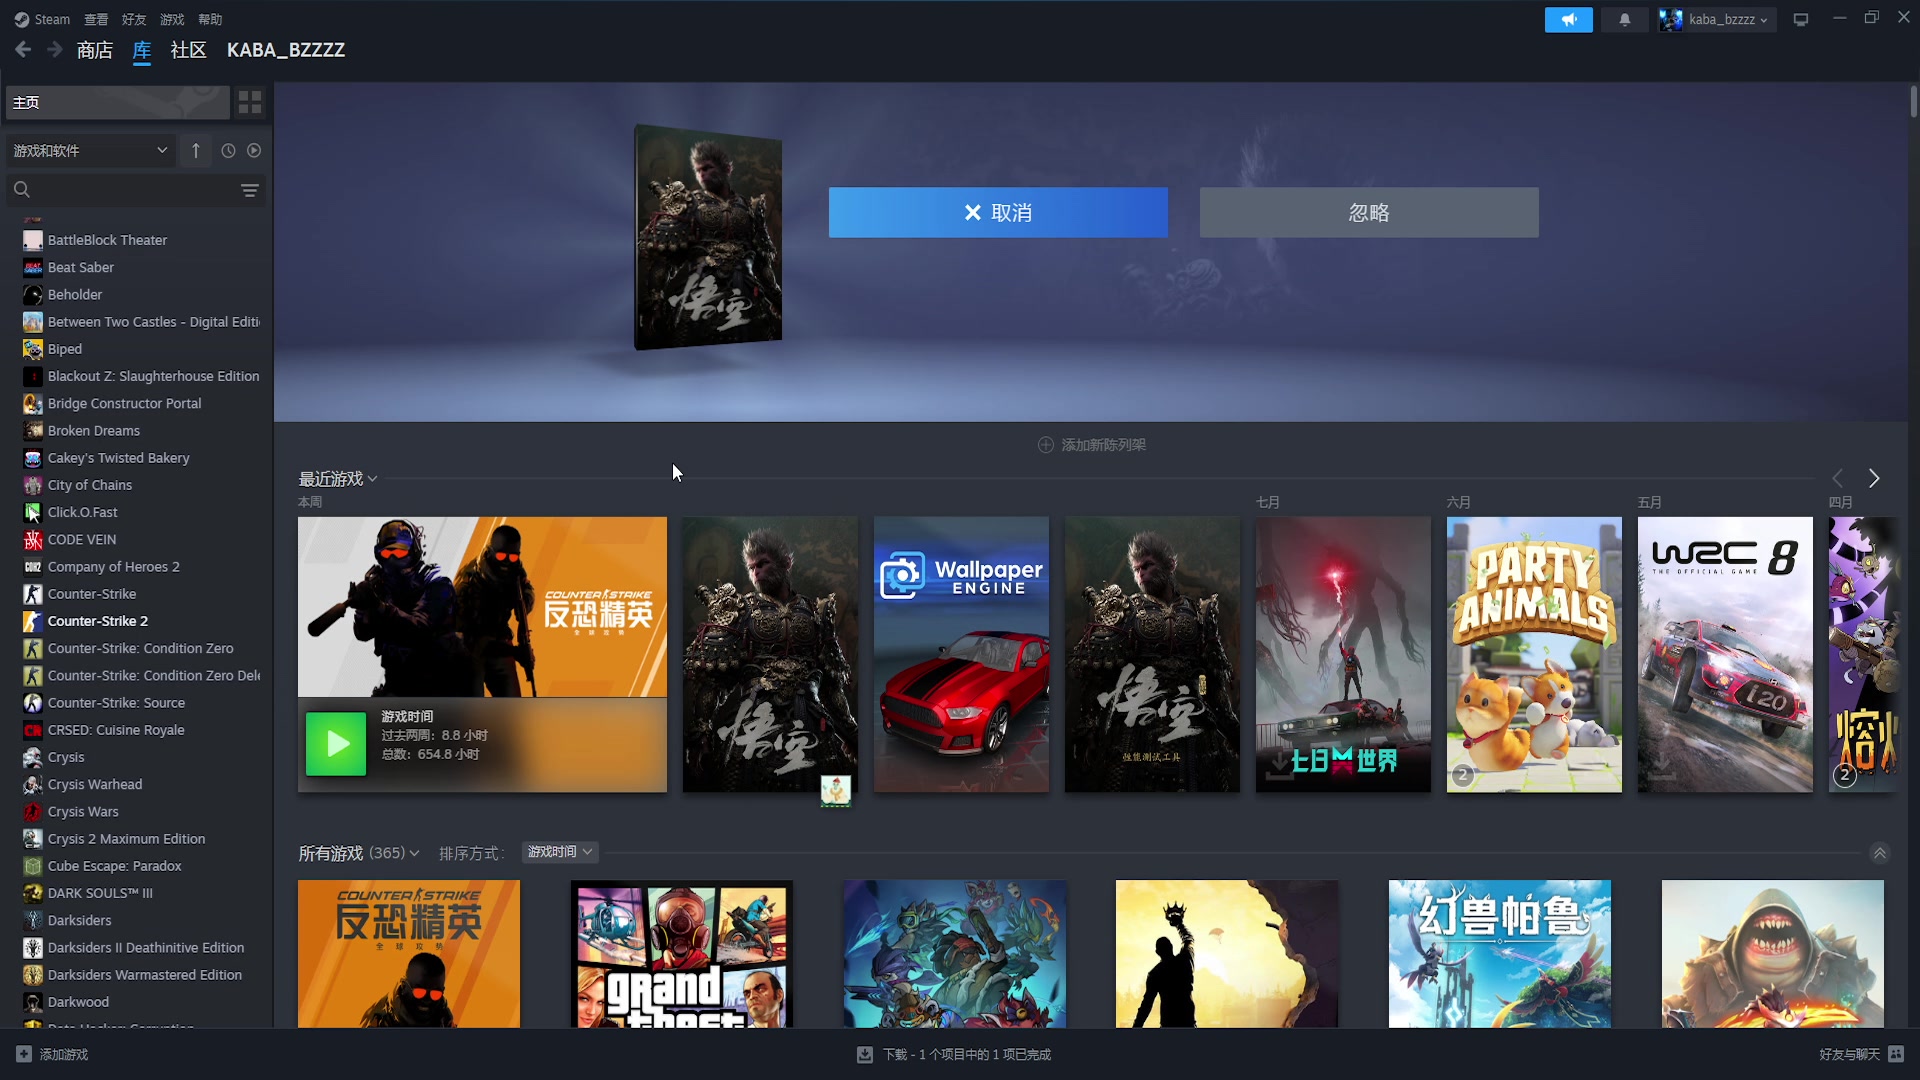Click the Darksiders game icon

point(33,921)
